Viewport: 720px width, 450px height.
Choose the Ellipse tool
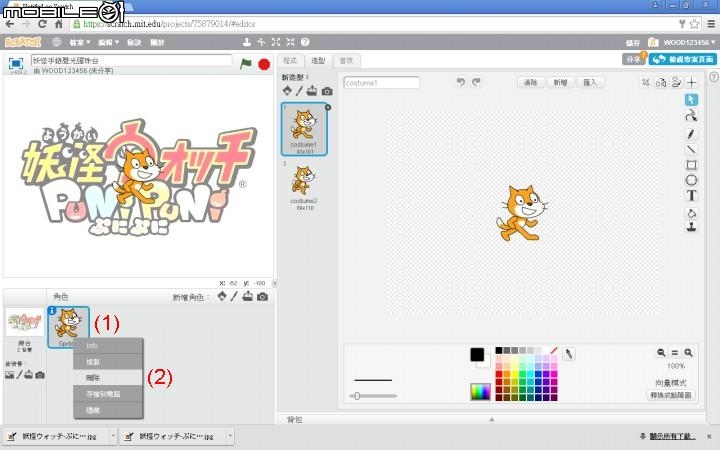tap(691, 180)
